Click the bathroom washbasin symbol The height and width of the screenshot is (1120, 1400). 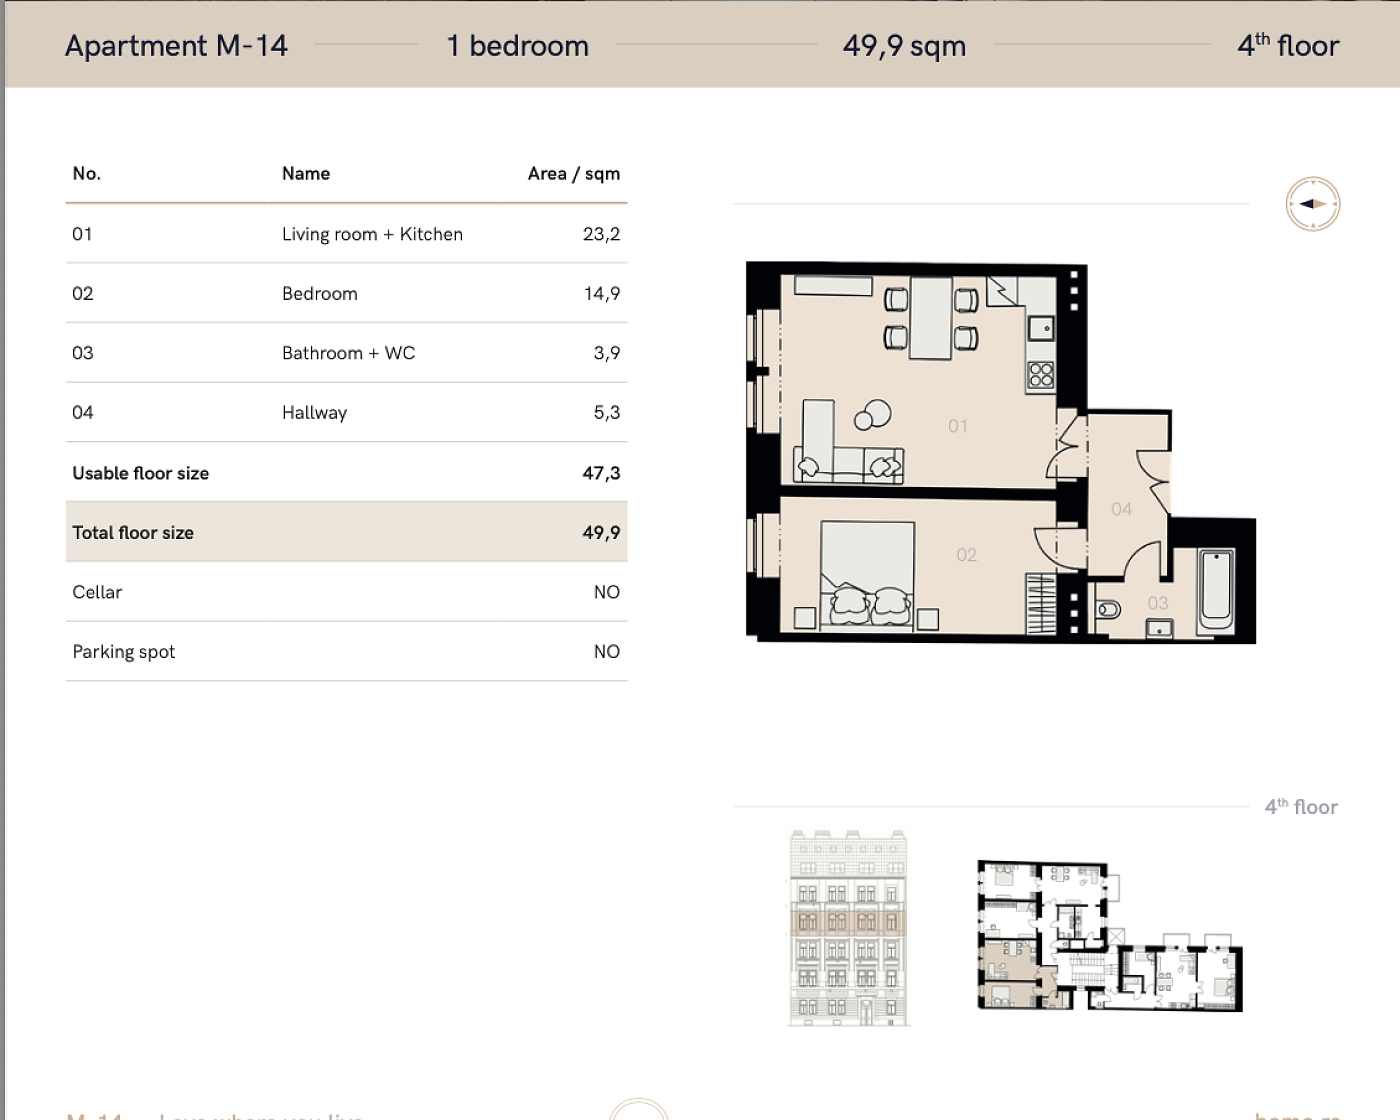pos(1160,628)
